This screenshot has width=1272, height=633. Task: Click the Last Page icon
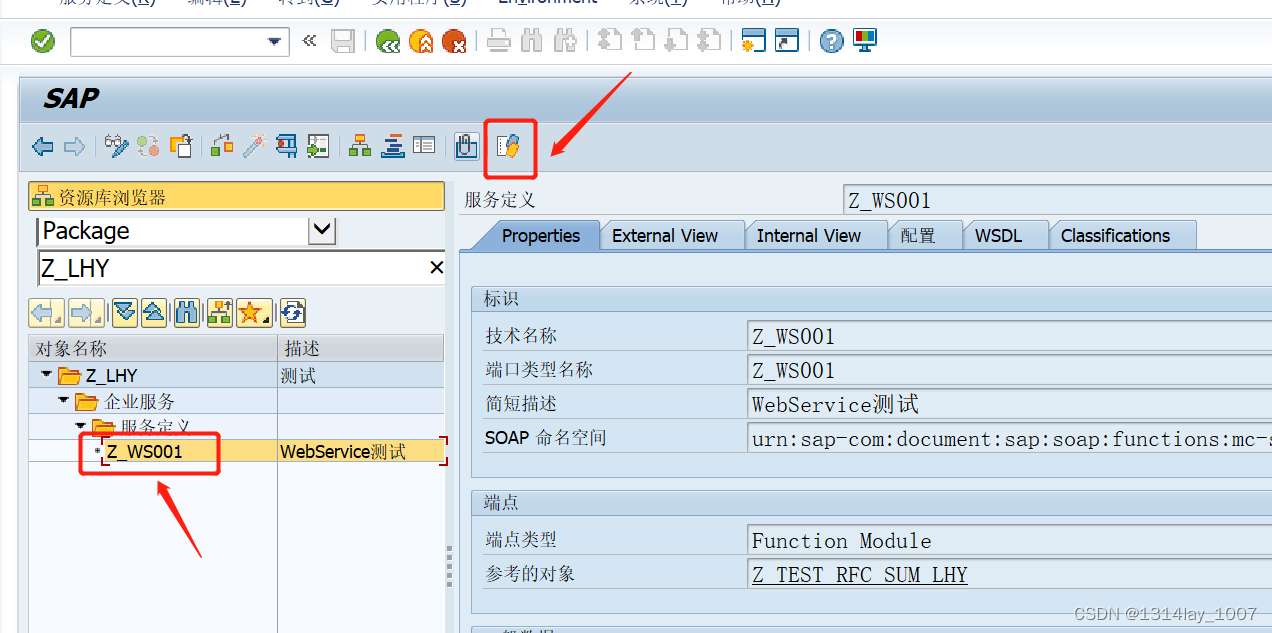tap(709, 41)
